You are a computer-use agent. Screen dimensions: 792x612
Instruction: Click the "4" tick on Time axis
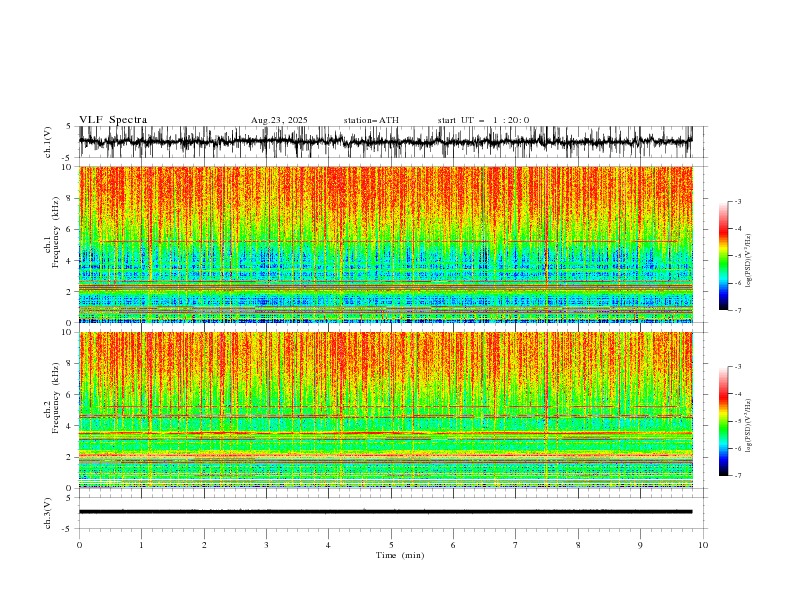pyautogui.click(x=328, y=545)
